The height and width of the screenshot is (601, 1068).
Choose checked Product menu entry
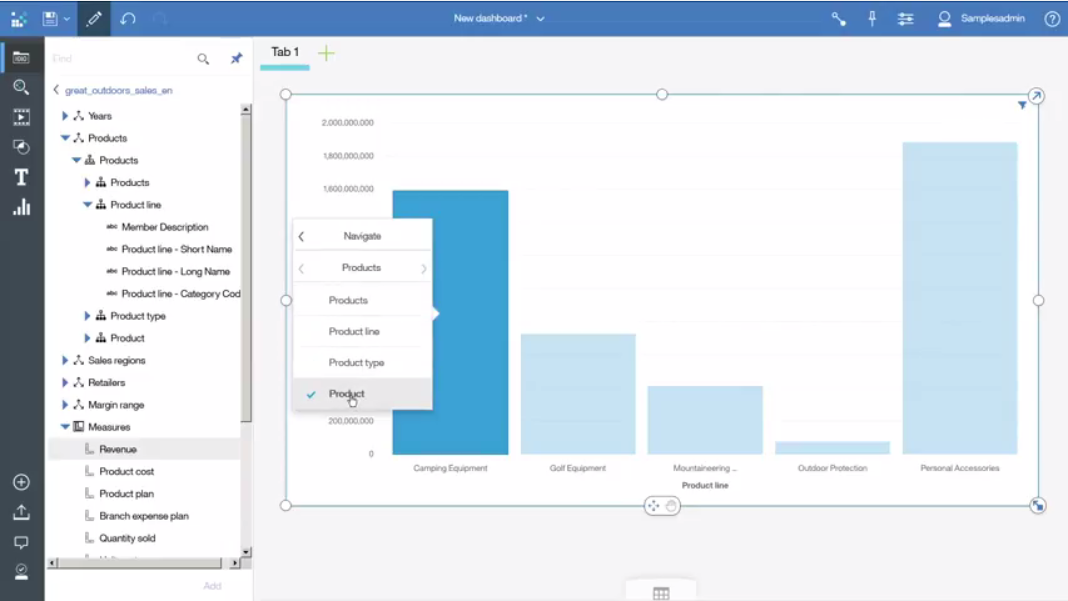[x=362, y=394]
